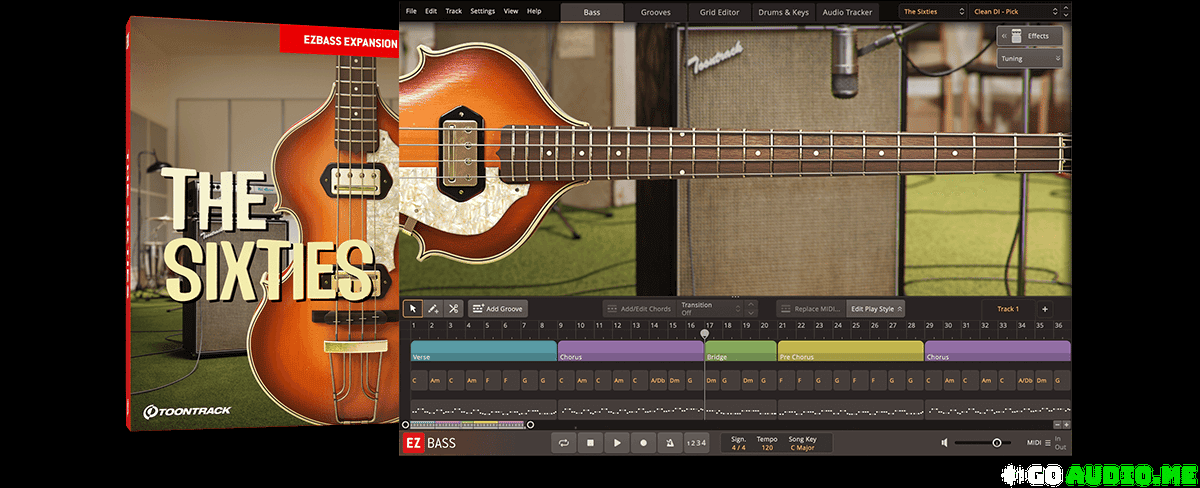Step the Transition selector up/down arrows
Screen dimensions: 1200x488
pyautogui.click(x=751, y=309)
